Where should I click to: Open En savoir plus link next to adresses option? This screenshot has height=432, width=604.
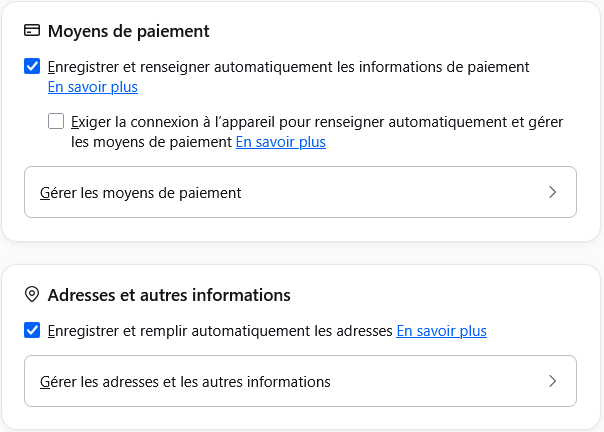pos(441,331)
